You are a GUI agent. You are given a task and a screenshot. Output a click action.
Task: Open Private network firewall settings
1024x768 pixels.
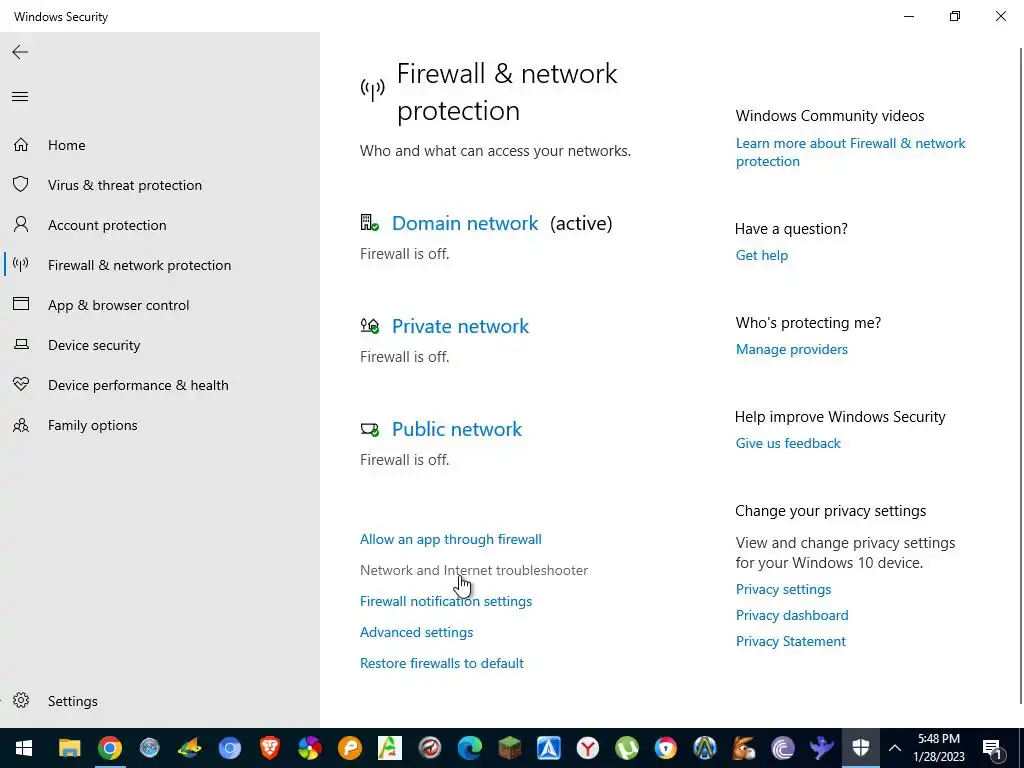(460, 326)
